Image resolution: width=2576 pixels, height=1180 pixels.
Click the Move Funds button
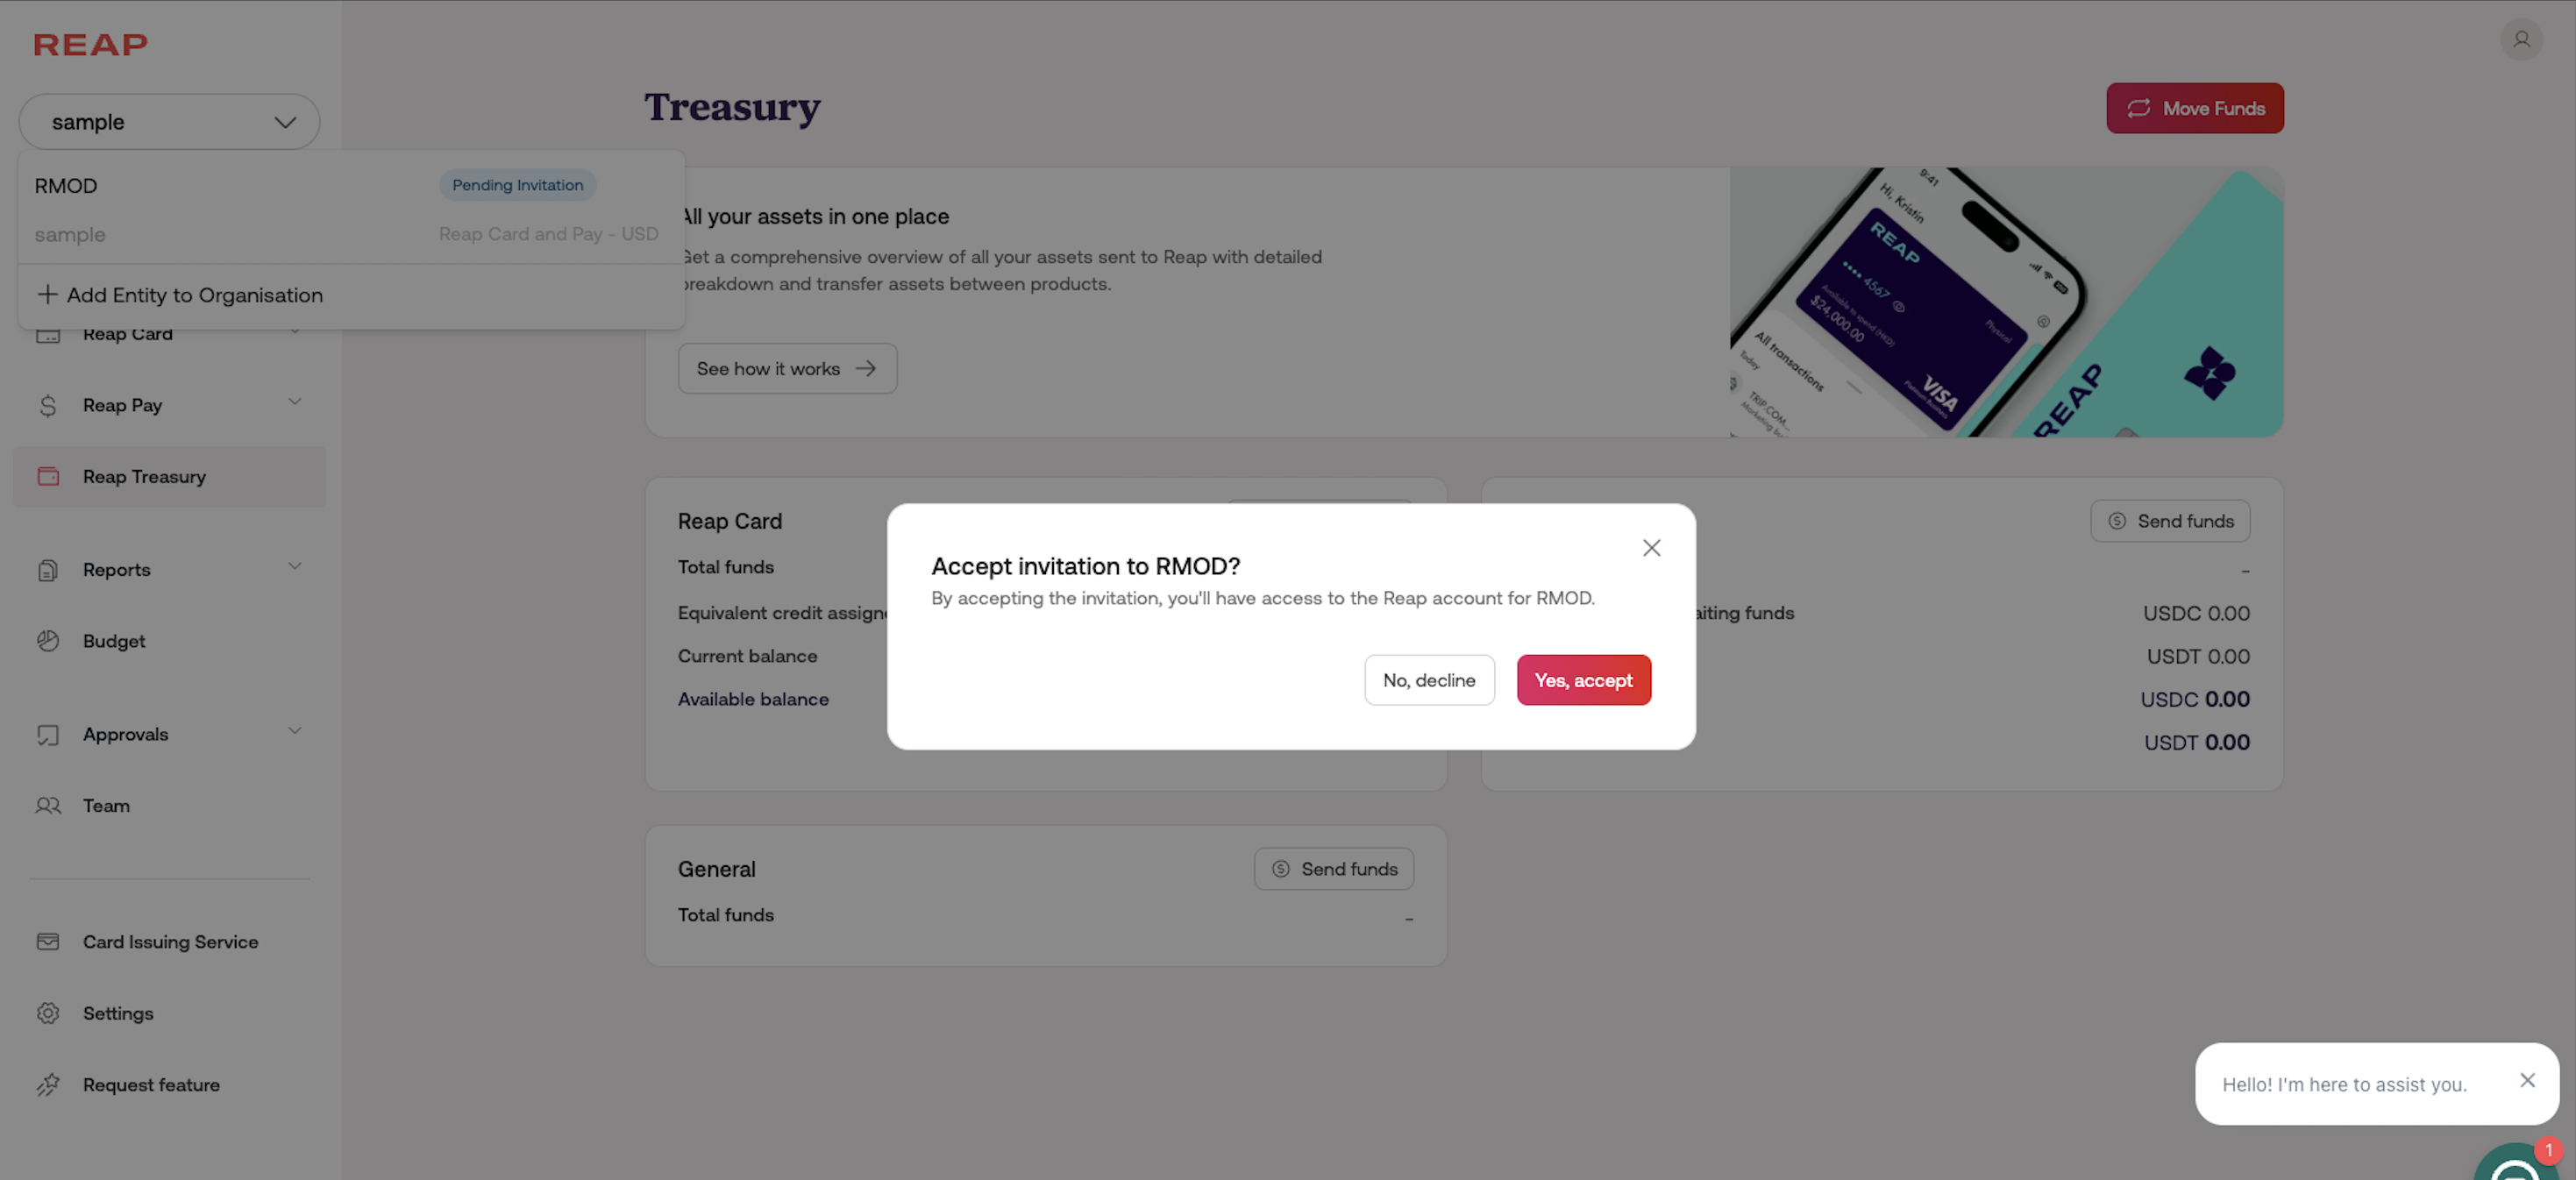2194,108
